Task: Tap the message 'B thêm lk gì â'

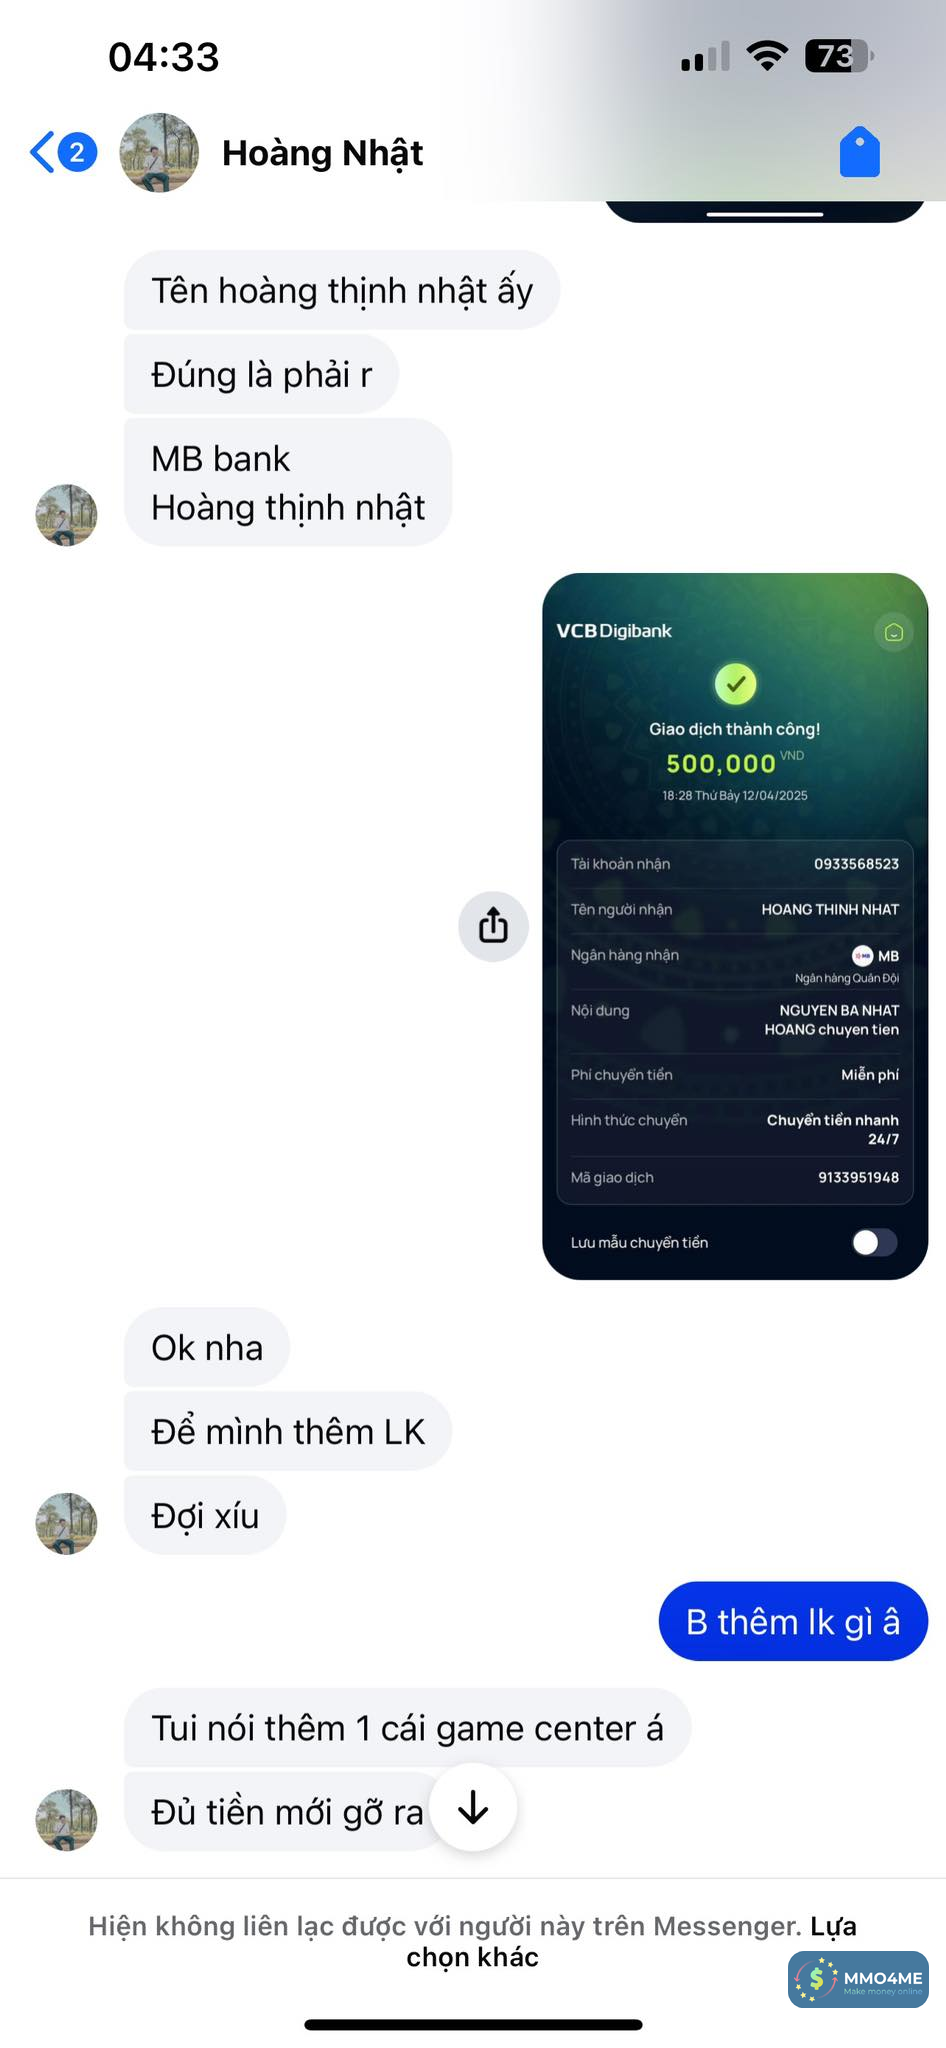Action: 793,1621
